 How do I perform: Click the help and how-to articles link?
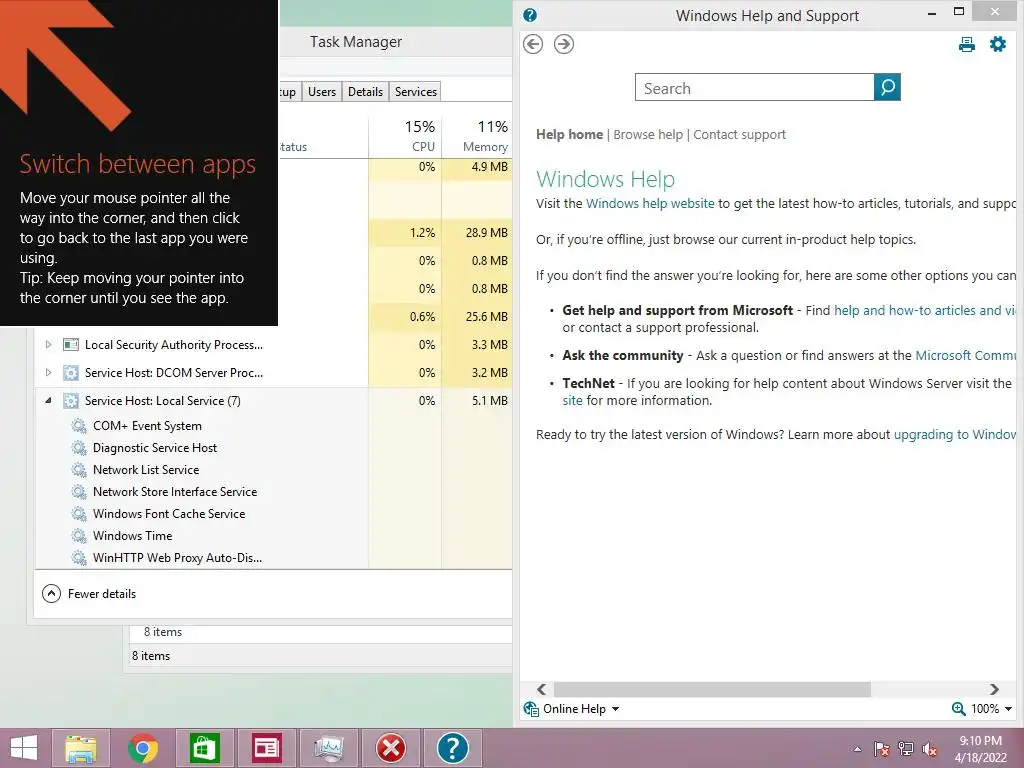[x=925, y=311]
